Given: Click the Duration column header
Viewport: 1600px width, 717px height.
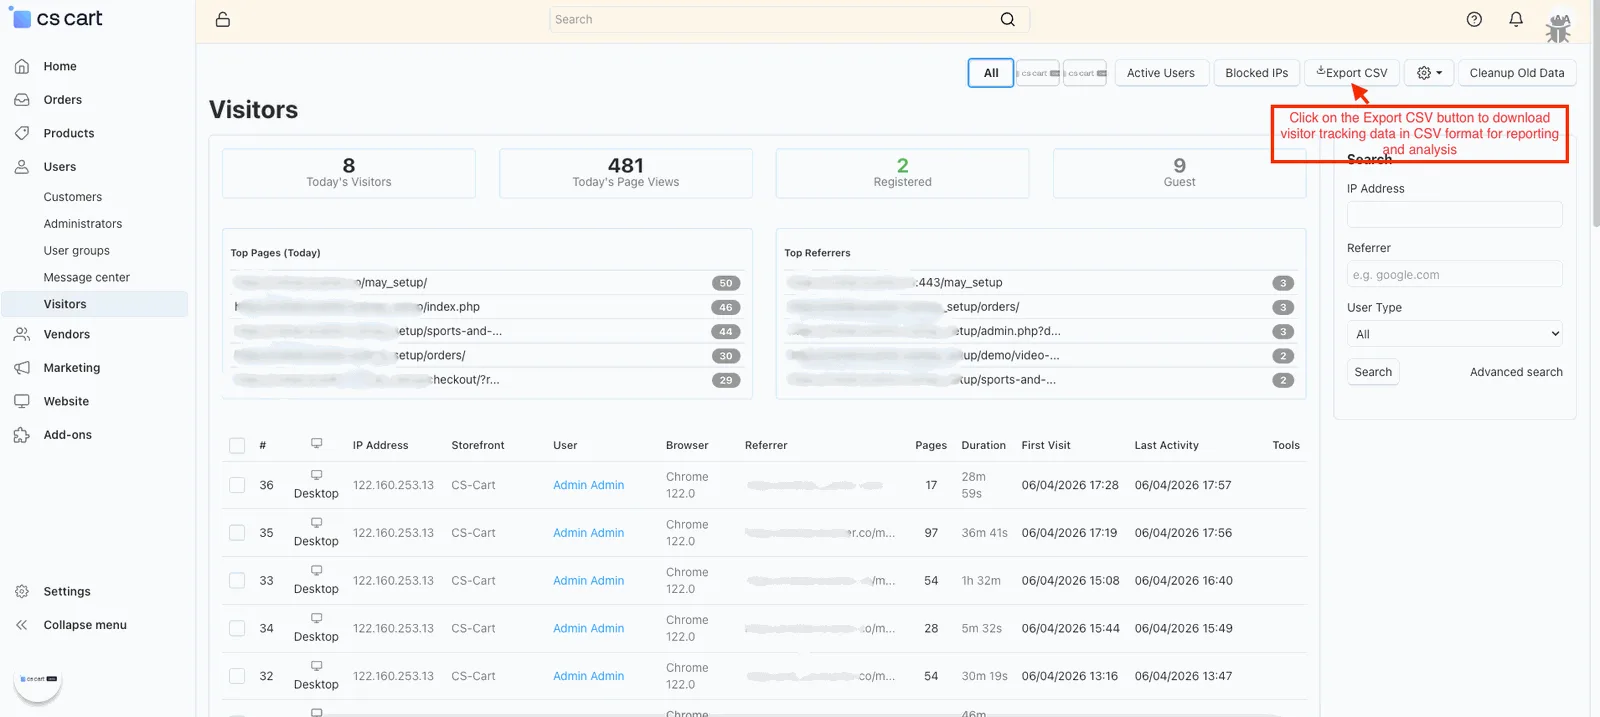Looking at the screenshot, I should (x=983, y=445).
